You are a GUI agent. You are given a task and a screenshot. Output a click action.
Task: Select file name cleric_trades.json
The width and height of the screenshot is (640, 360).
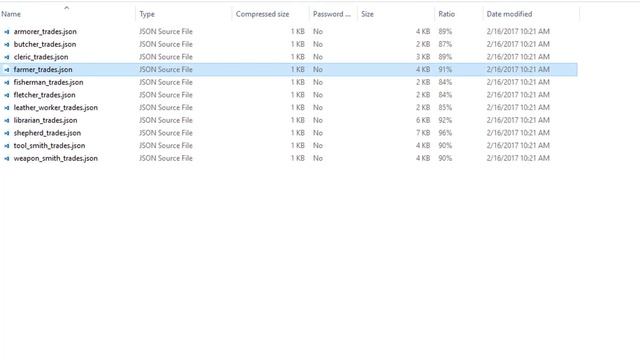tap(41, 57)
